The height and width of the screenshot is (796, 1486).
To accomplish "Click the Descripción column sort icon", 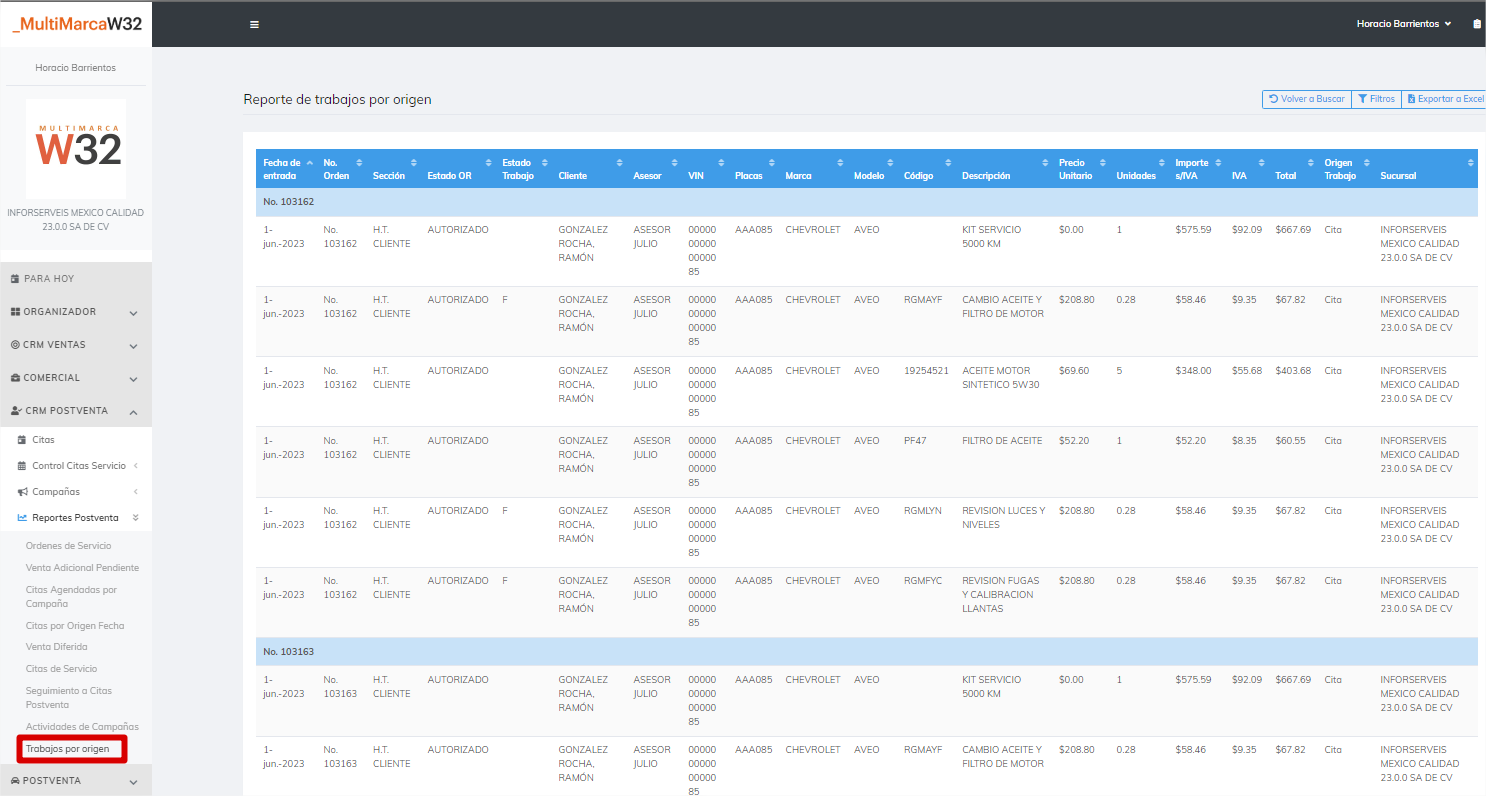I will pyautogui.click(x=1045, y=163).
